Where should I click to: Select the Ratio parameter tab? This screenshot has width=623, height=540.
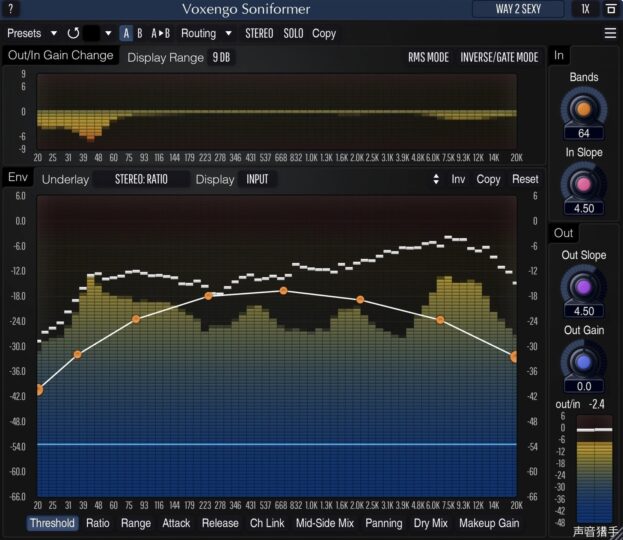pyautogui.click(x=98, y=523)
